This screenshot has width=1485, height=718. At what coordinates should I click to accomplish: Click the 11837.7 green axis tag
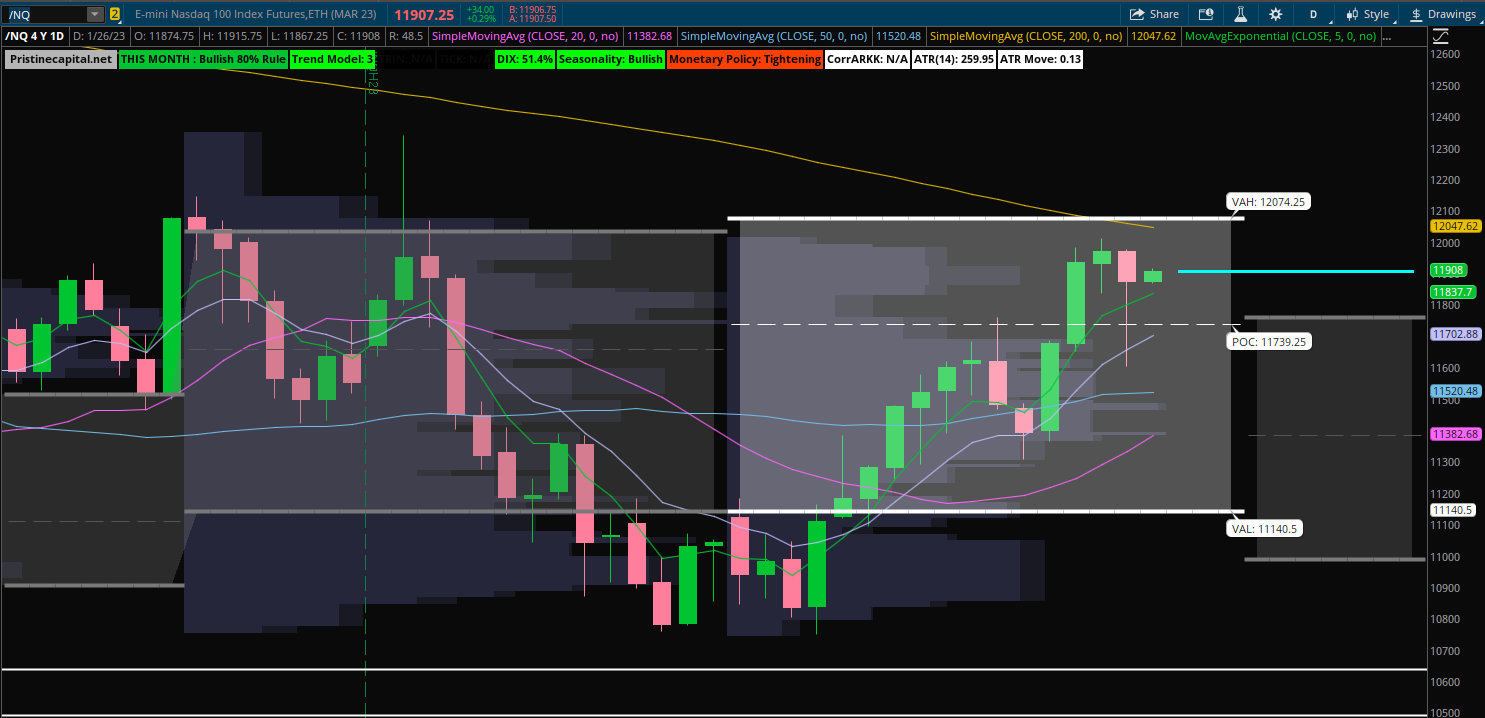click(1452, 291)
